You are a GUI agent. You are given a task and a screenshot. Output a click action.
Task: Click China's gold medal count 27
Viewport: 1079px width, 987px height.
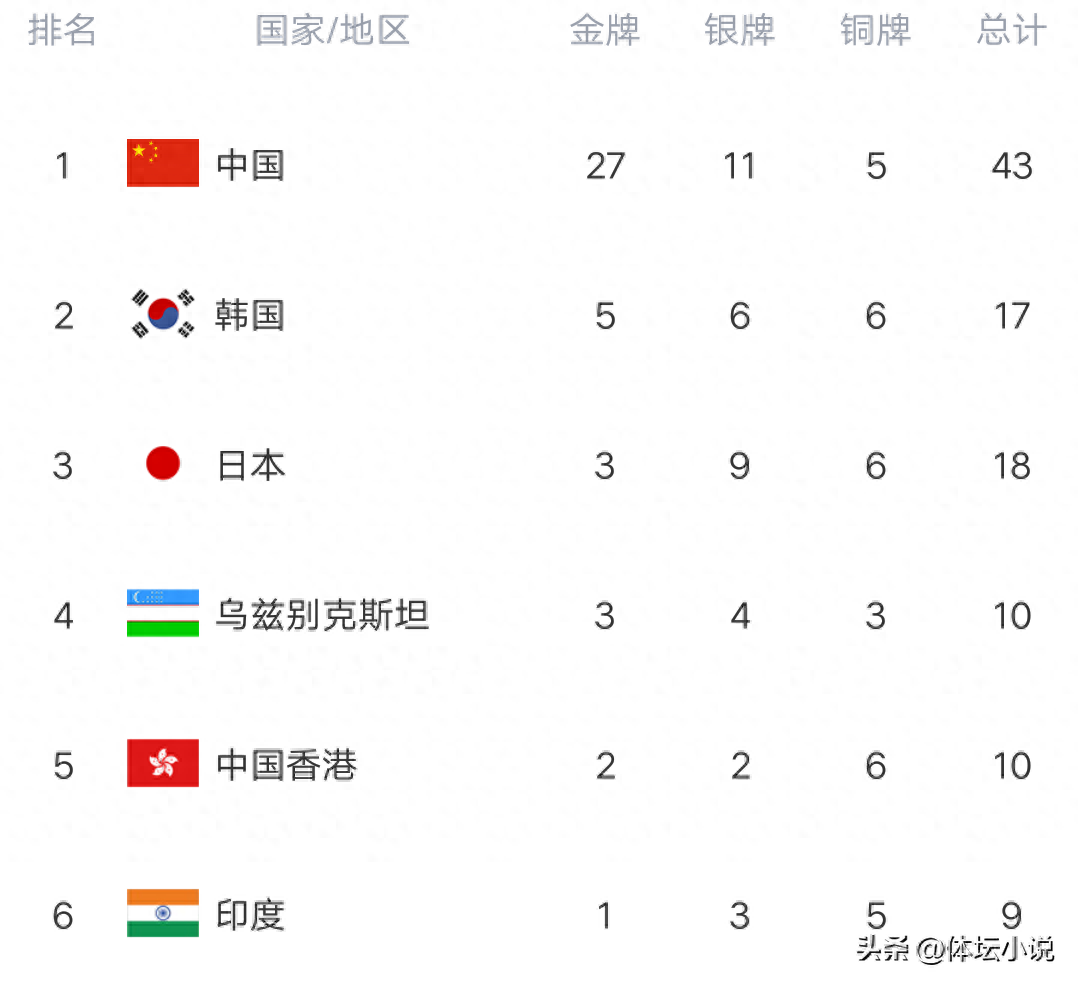606,167
